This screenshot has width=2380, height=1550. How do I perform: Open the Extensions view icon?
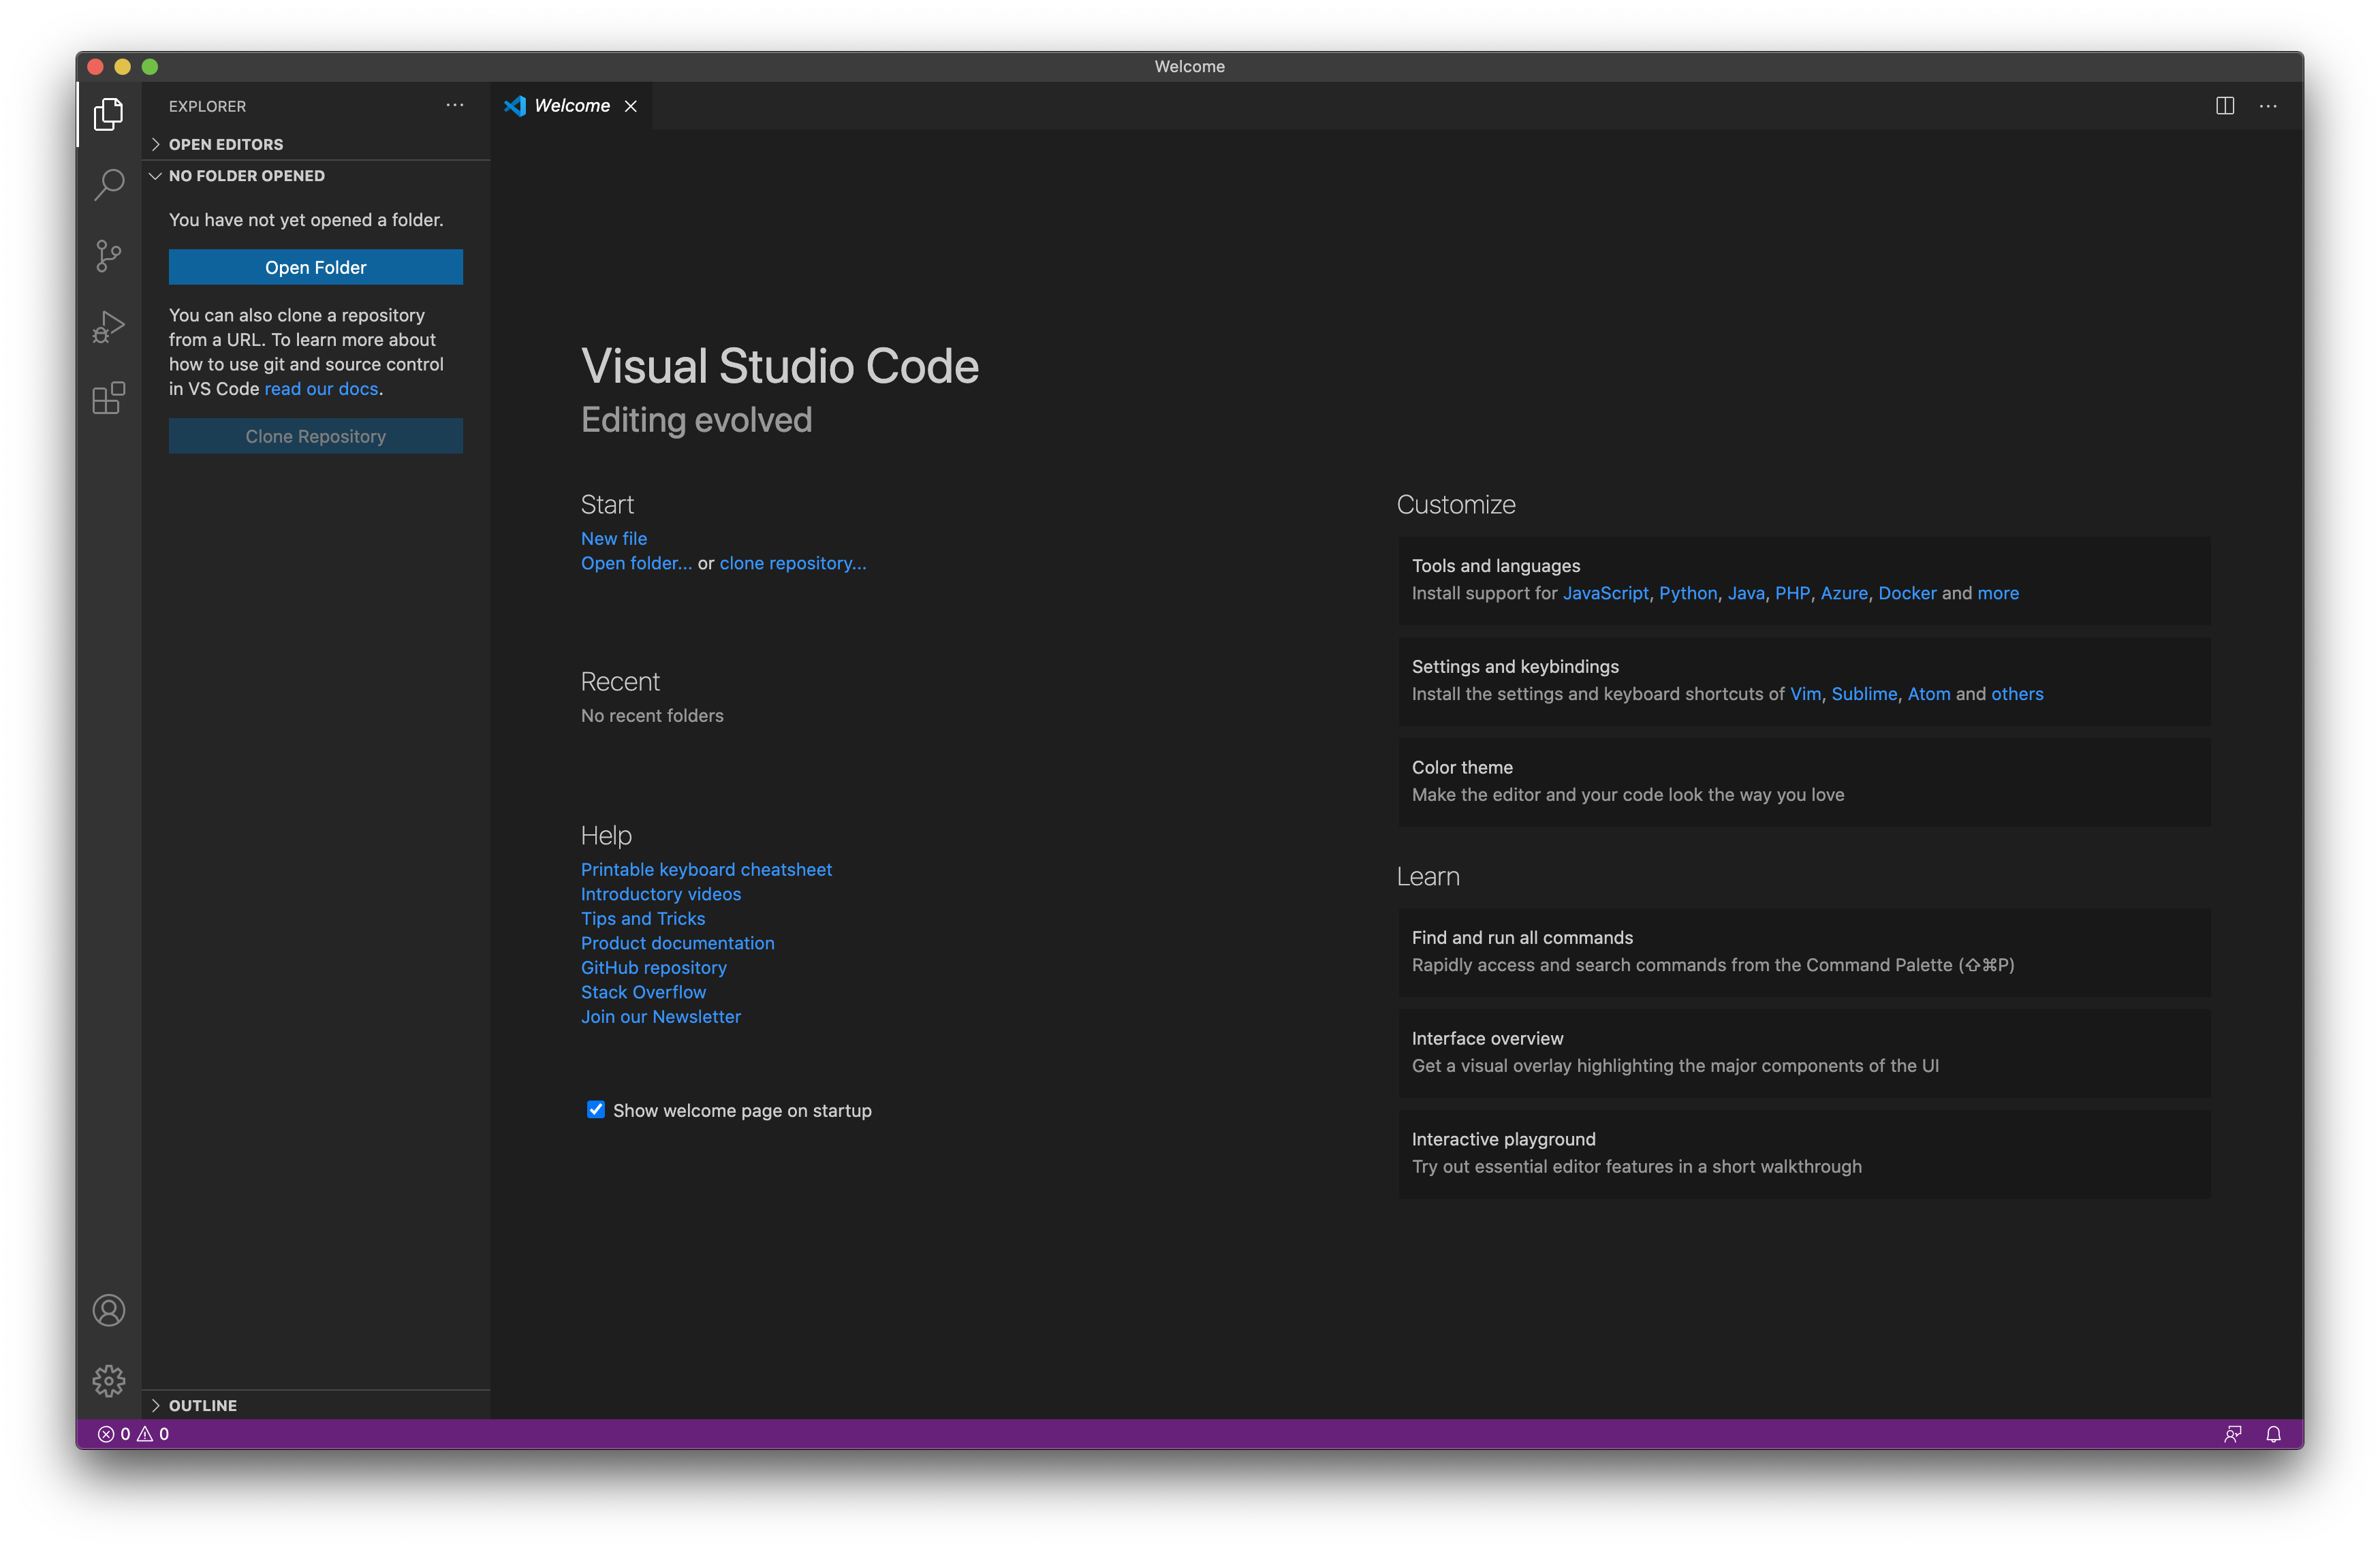pyautogui.click(x=108, y=398)
